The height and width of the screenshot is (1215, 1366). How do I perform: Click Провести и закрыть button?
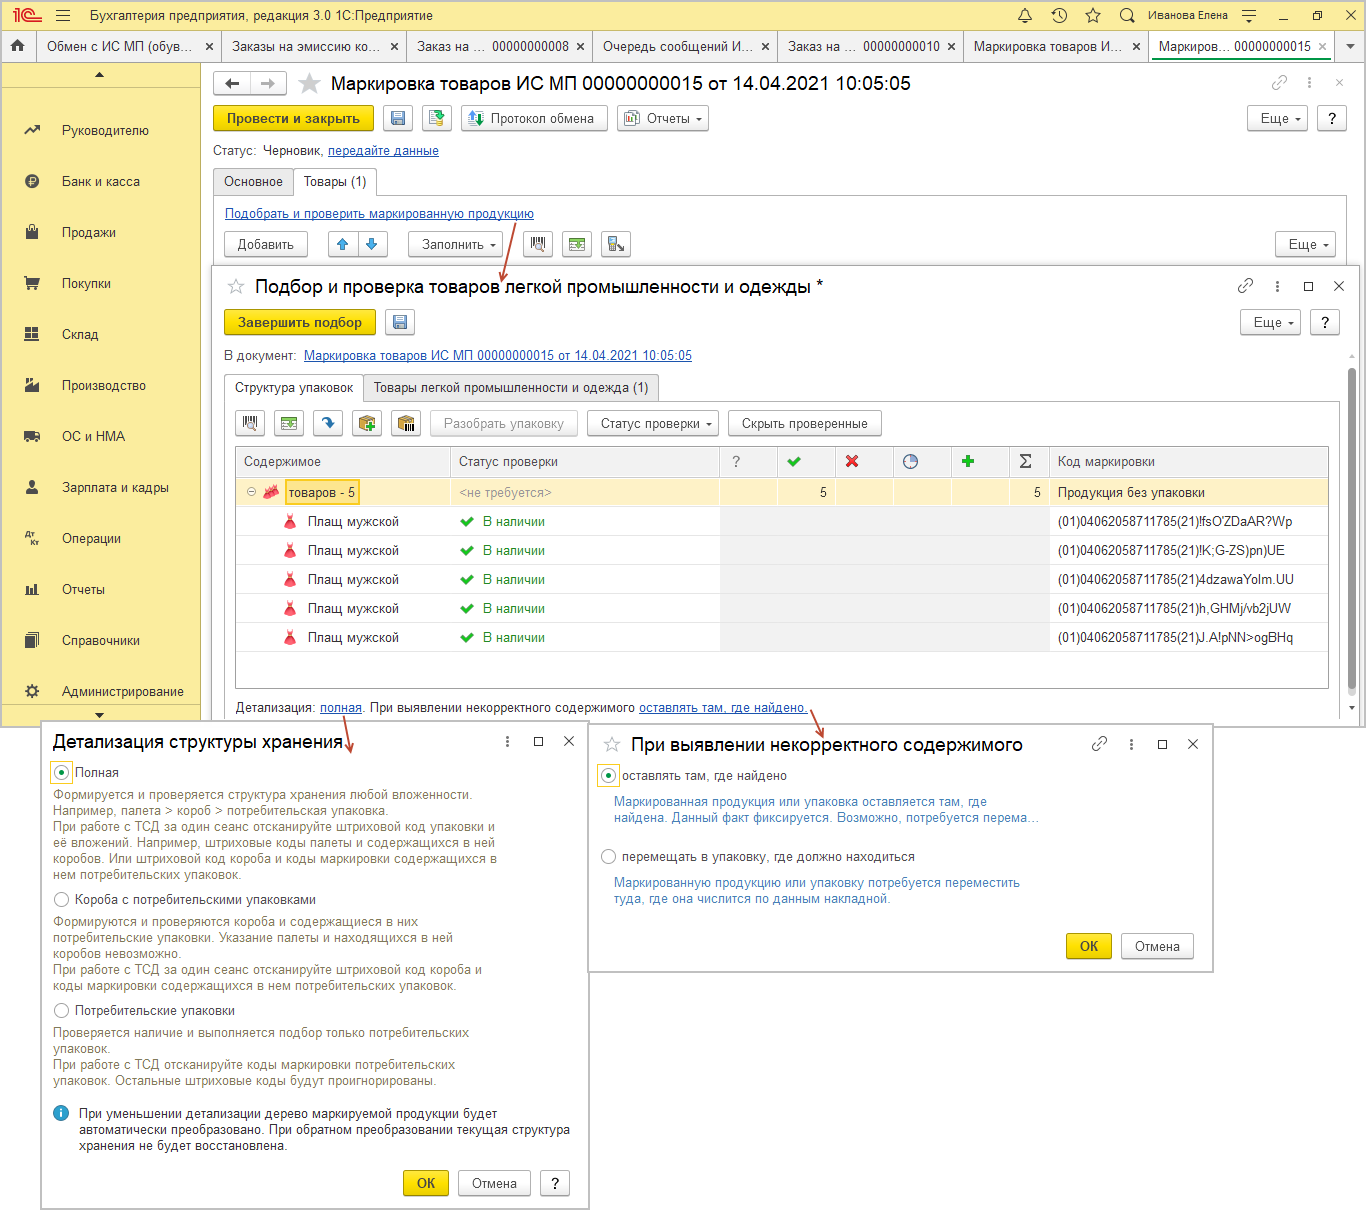tap(293, 118)
